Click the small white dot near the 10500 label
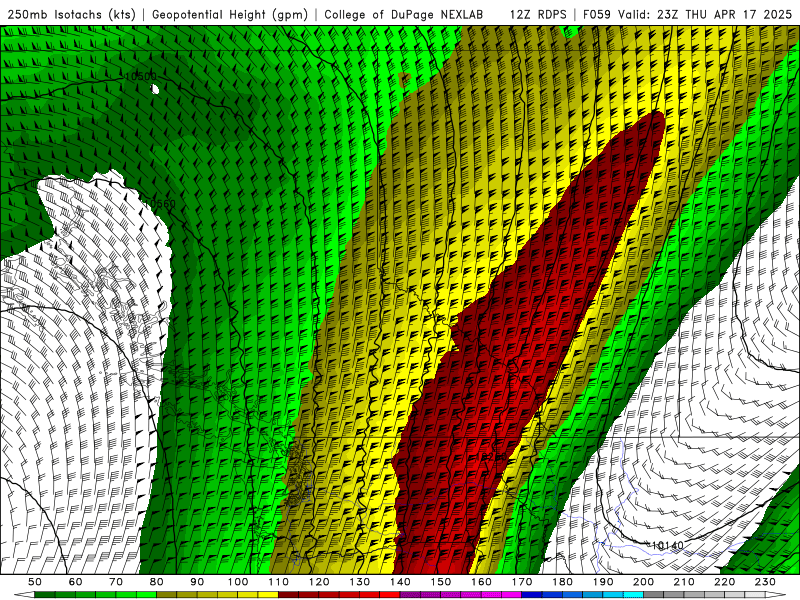 point(155,90)
